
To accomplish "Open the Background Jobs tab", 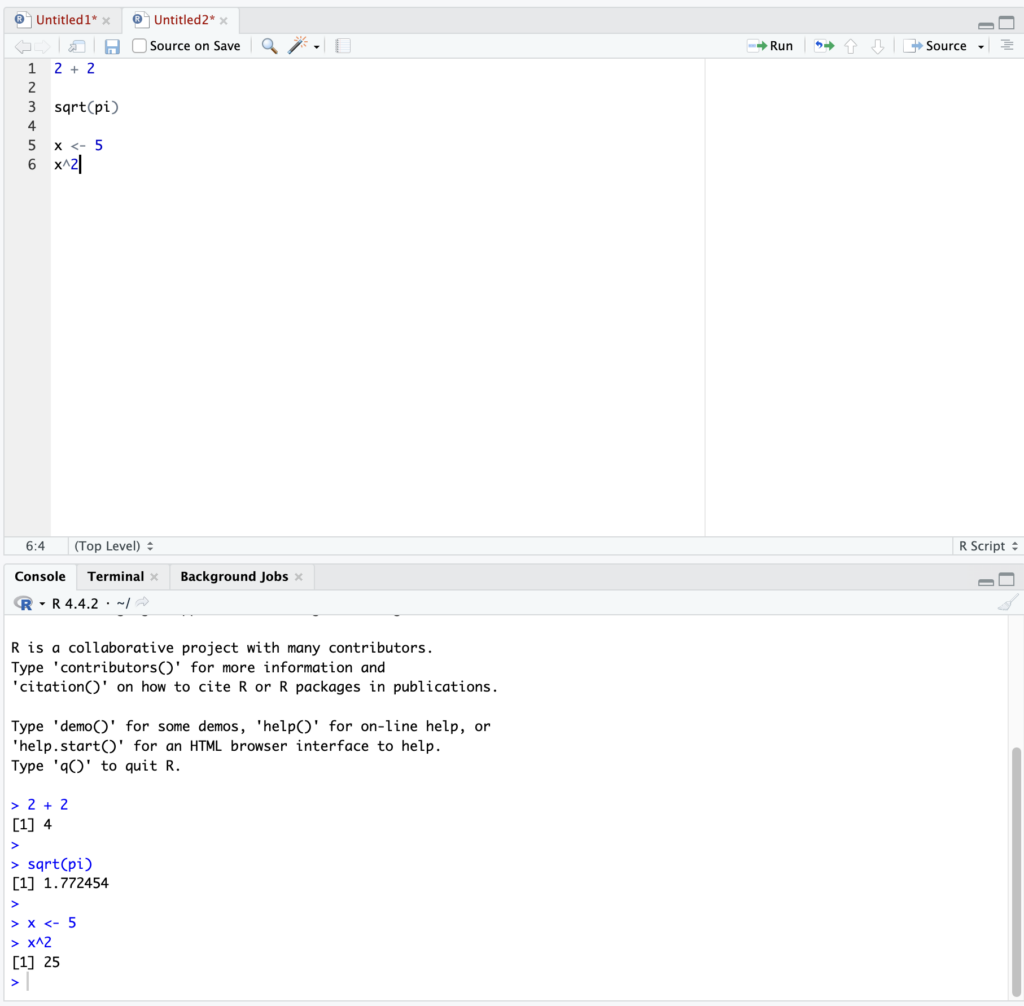I will click(233, 577).
